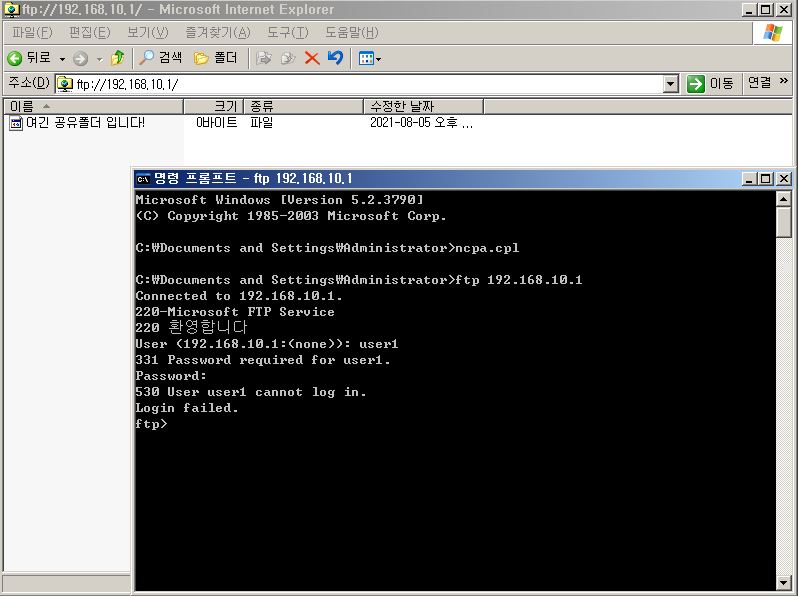Click the 연결 links toolbar label
798x596 pixels.
pyautogui.click(x=759, y=82)
